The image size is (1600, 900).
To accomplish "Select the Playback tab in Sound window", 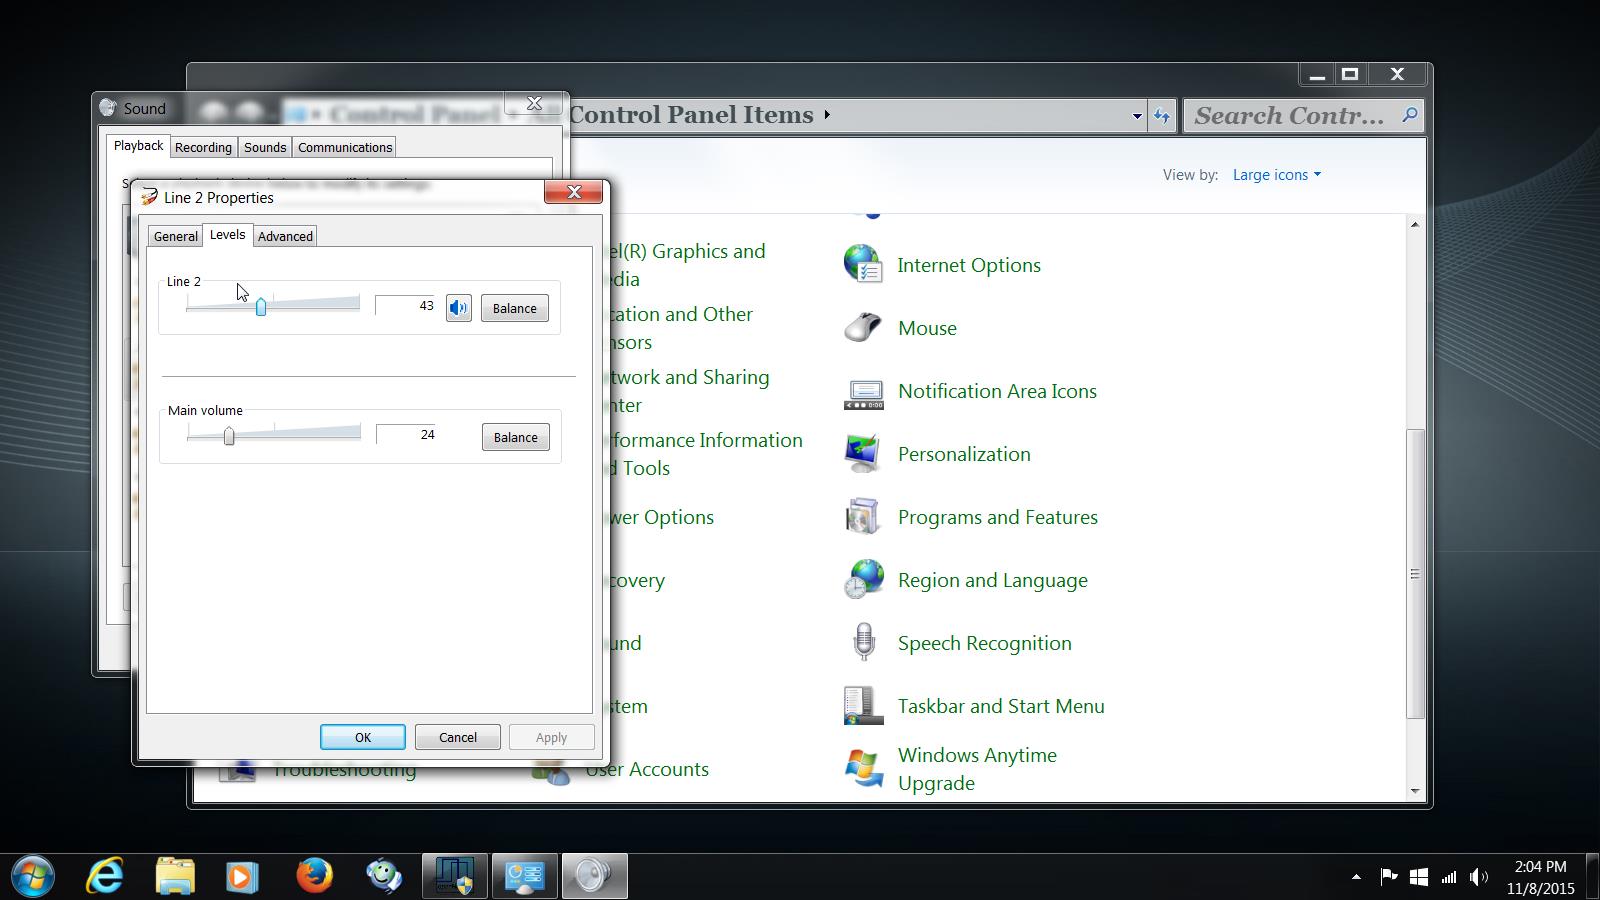I will coord(138,145).
